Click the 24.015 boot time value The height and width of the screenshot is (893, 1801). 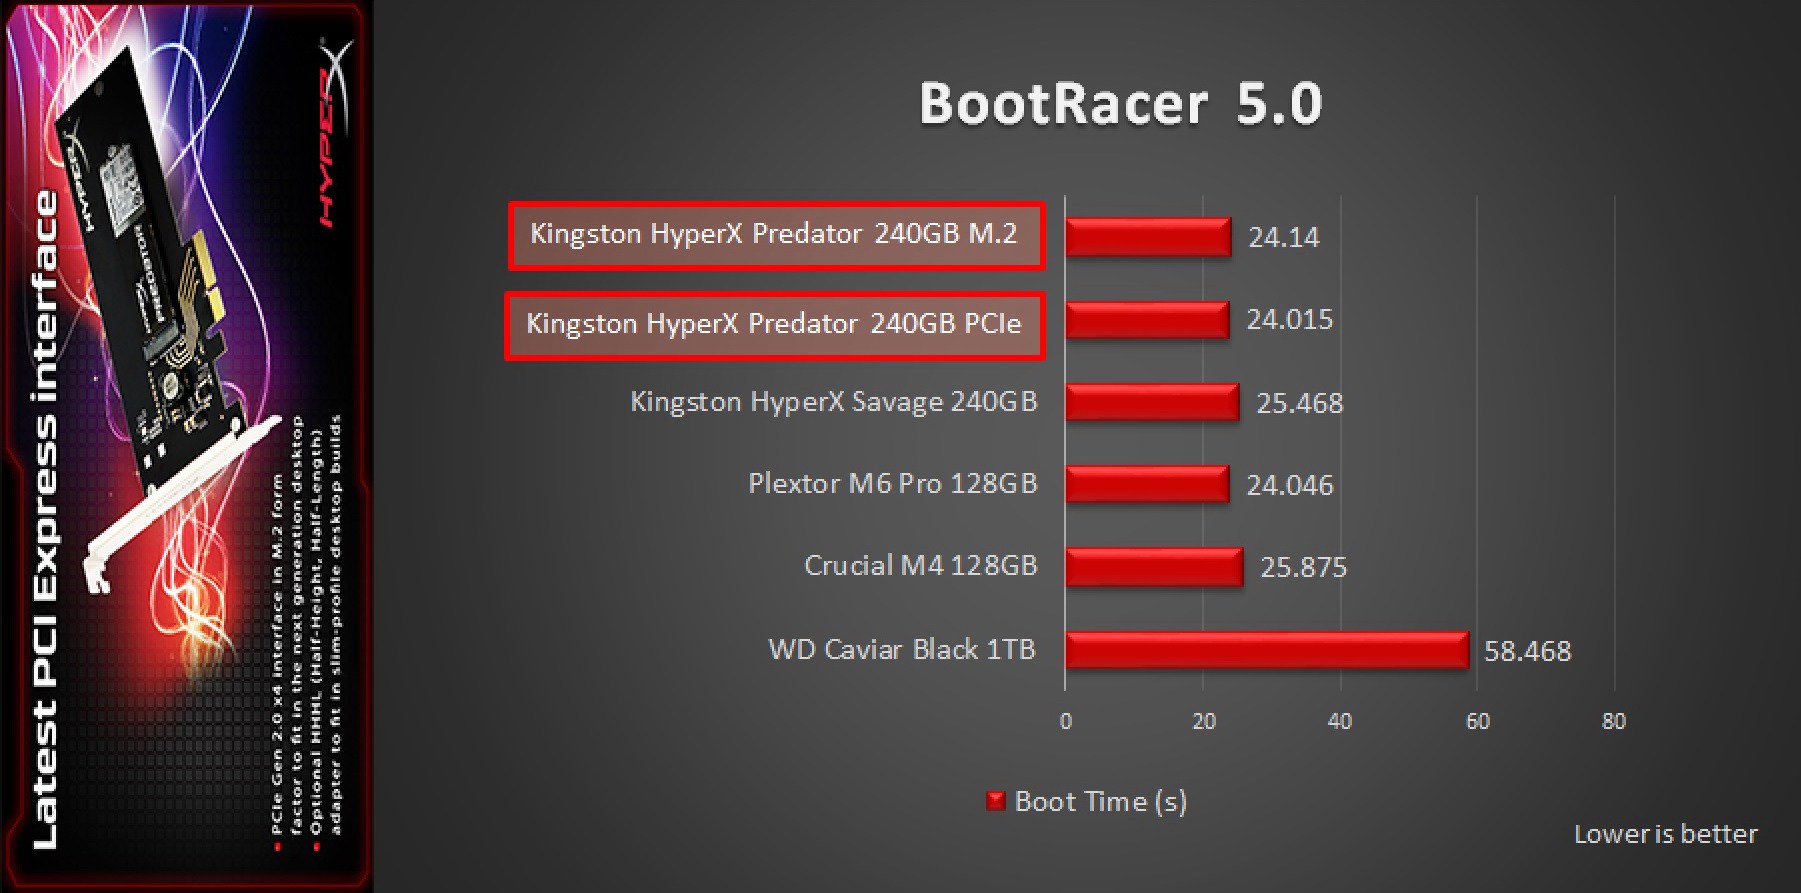click(x=1290, y=319)
